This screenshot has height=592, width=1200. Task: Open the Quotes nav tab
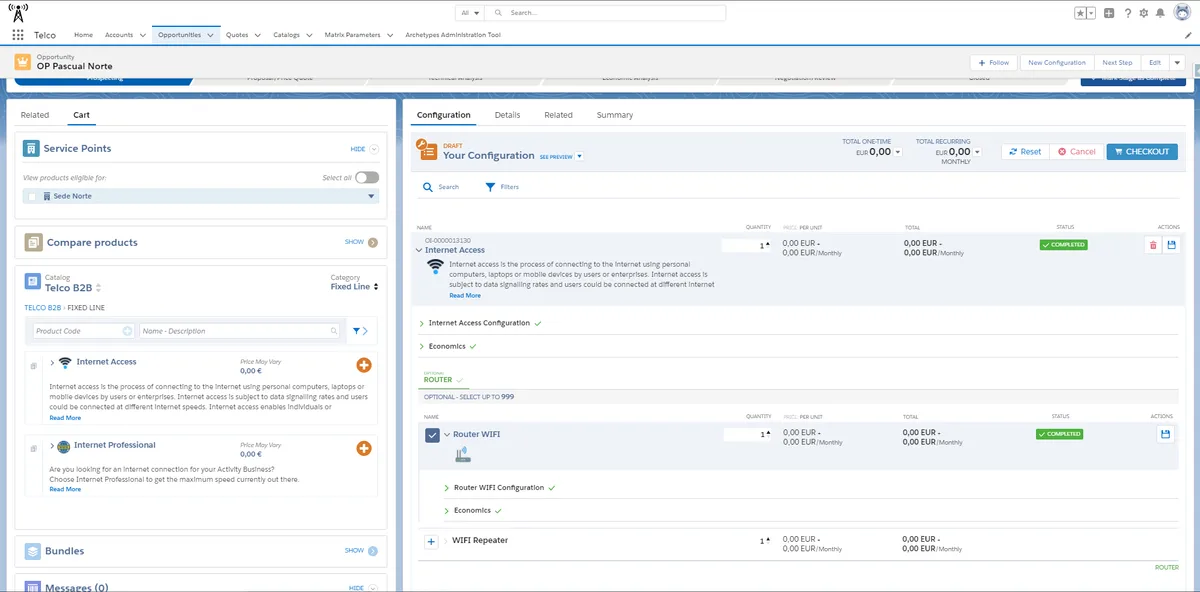pyautogui.click(x=237, y=35)
